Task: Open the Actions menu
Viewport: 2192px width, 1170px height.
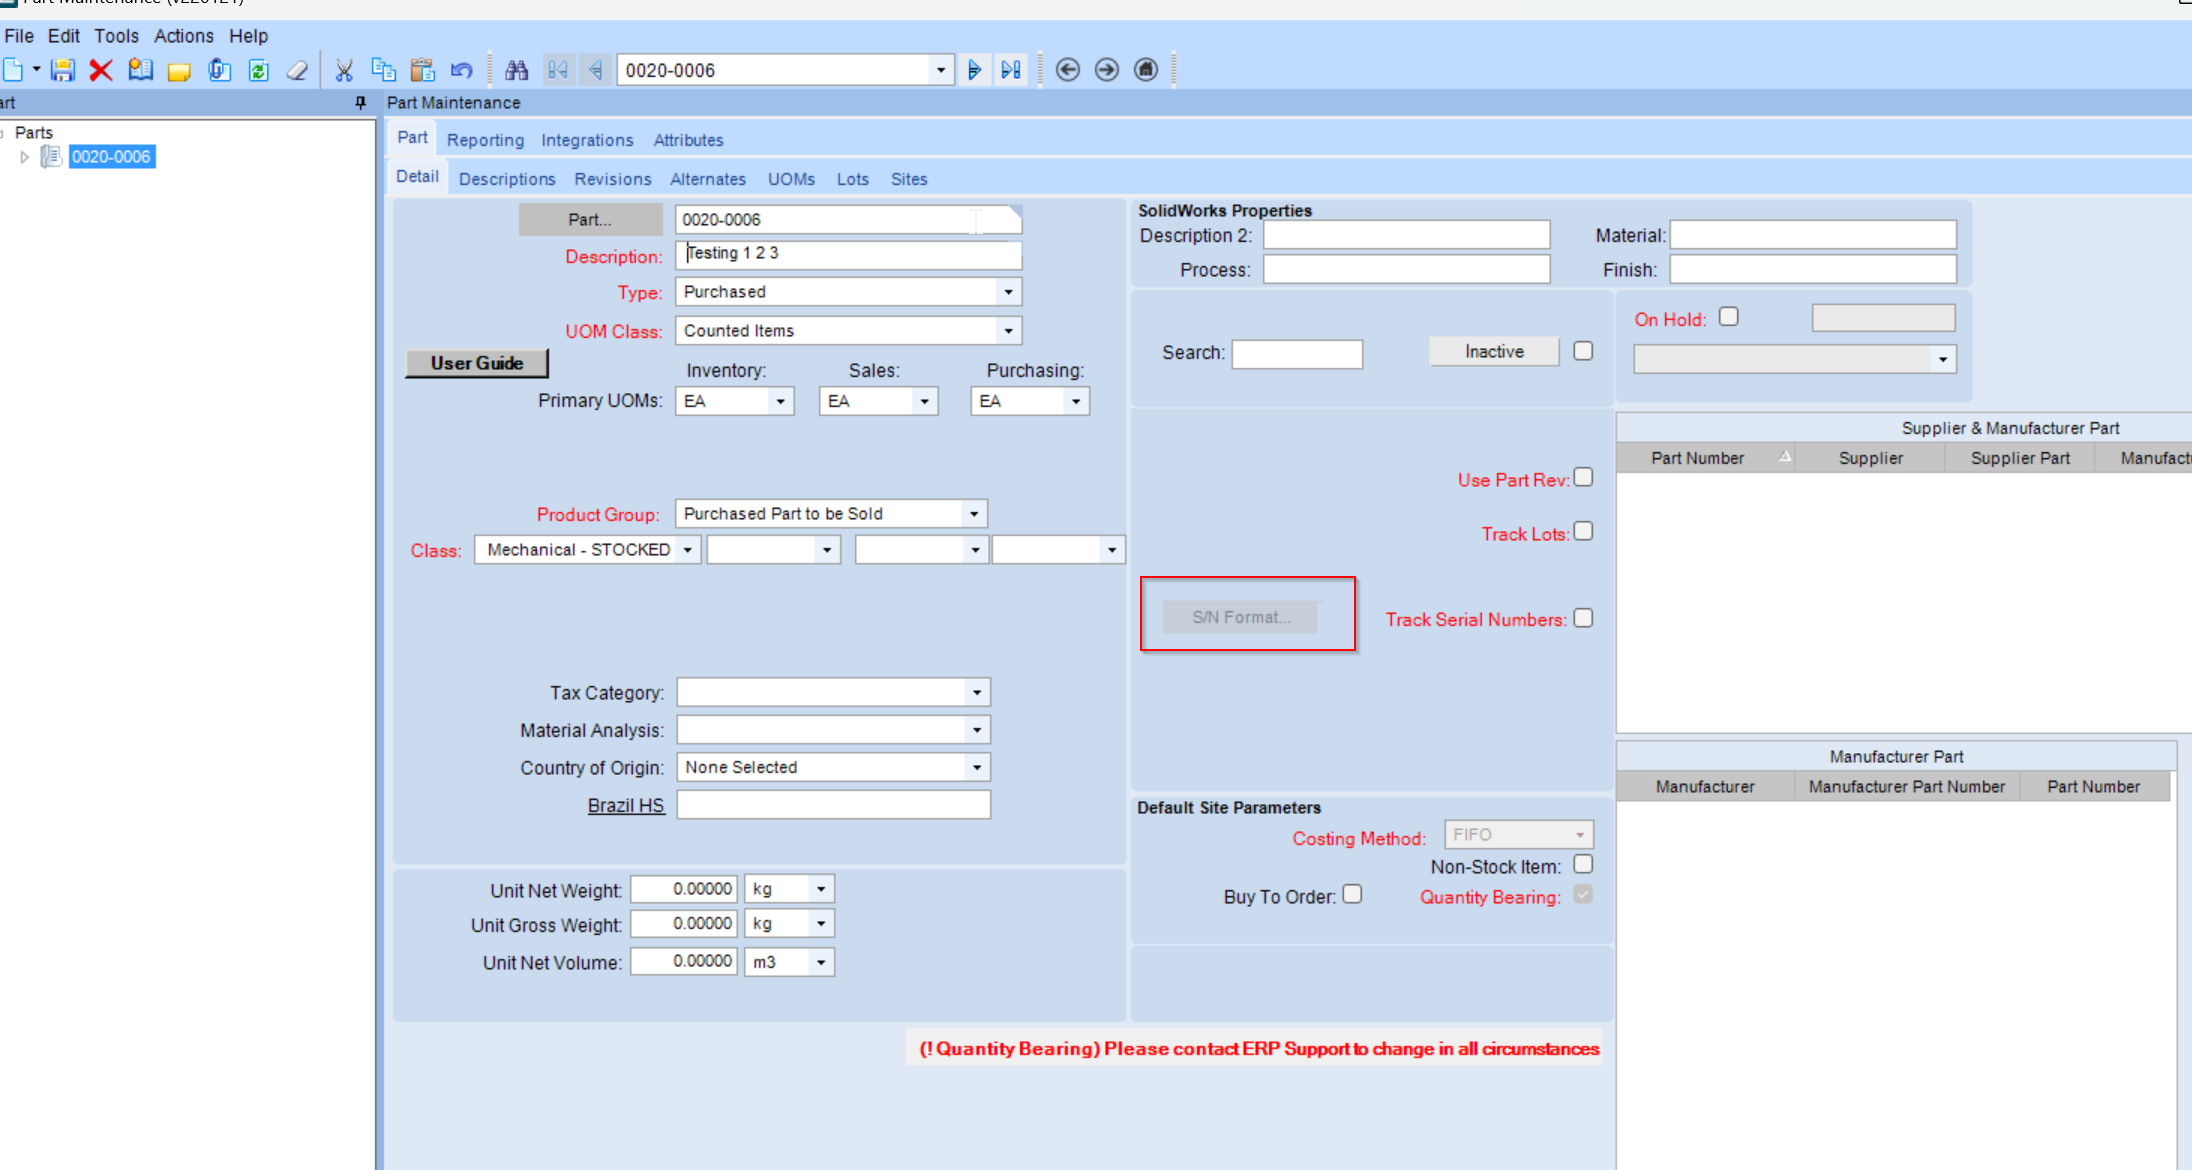Action: click(x=183, y=36)
